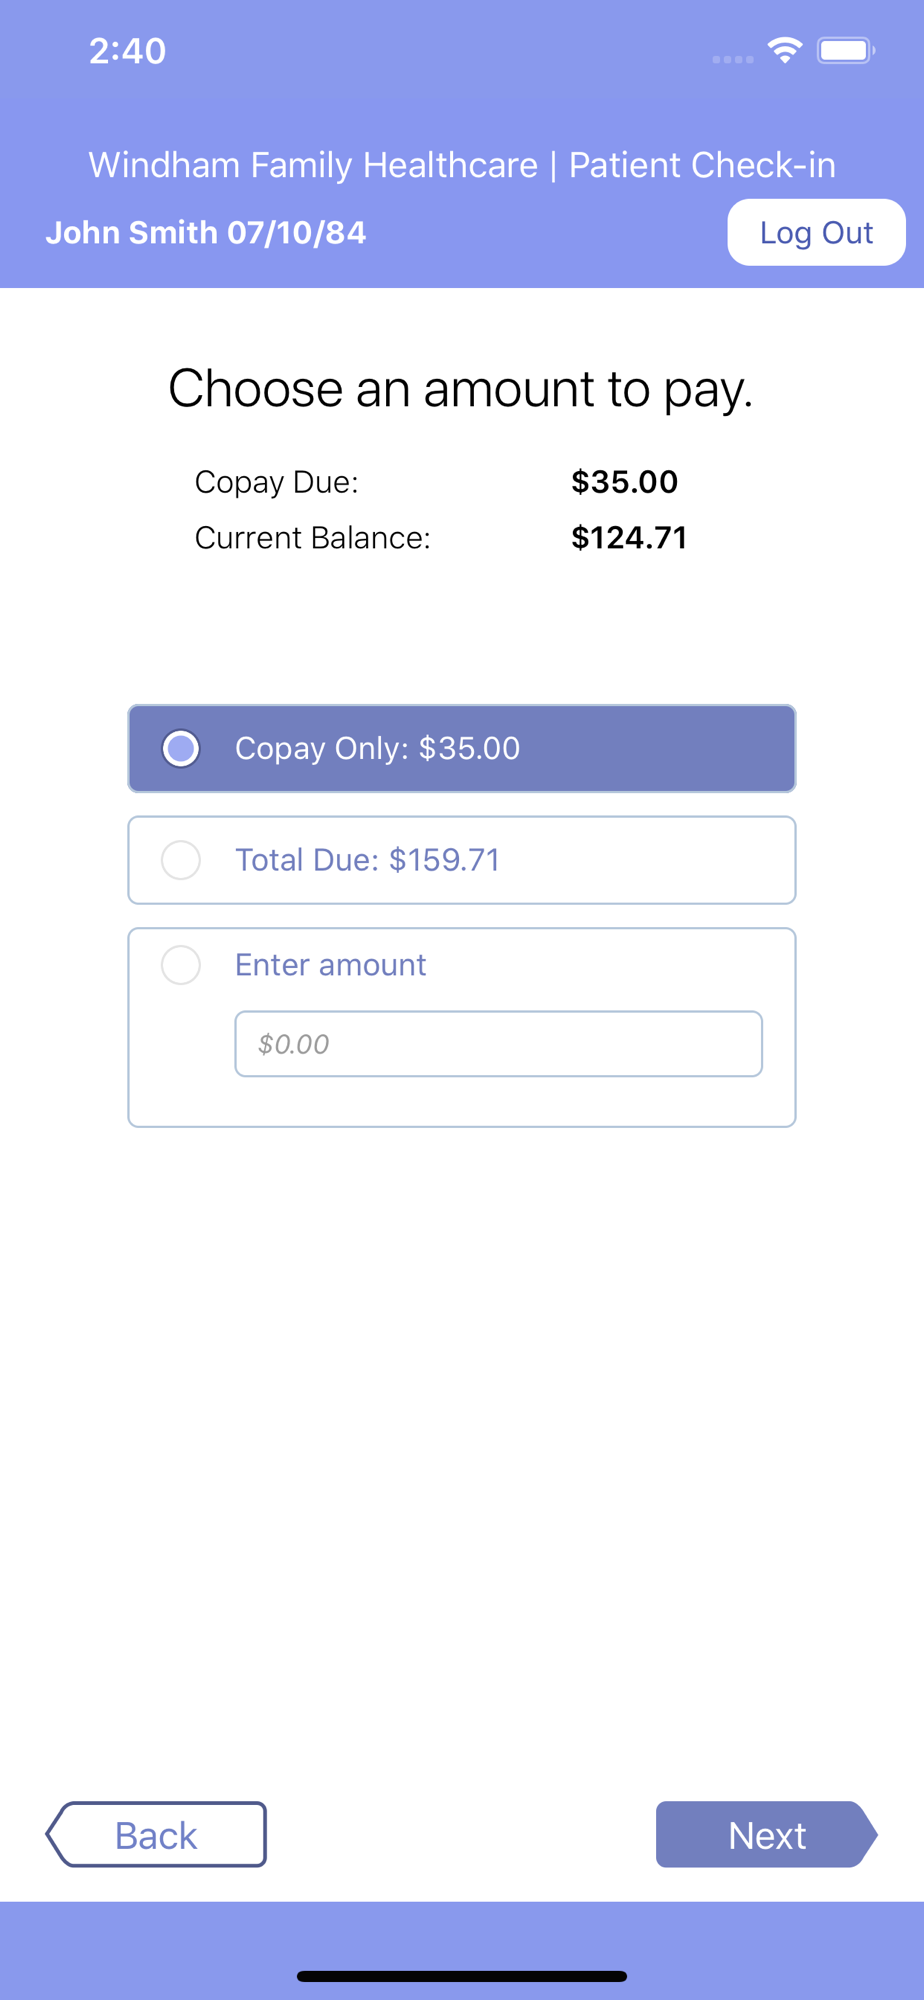
Task: Tap the Windham Family Healthcare header title
Action: (x=462, y=165)
